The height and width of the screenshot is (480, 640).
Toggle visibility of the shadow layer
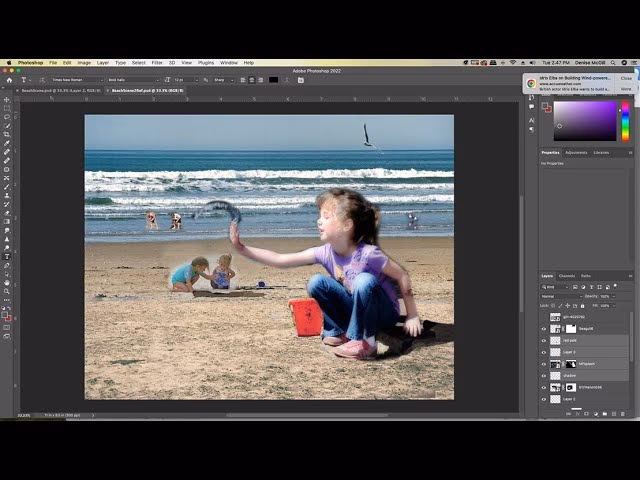click(545, 375)
